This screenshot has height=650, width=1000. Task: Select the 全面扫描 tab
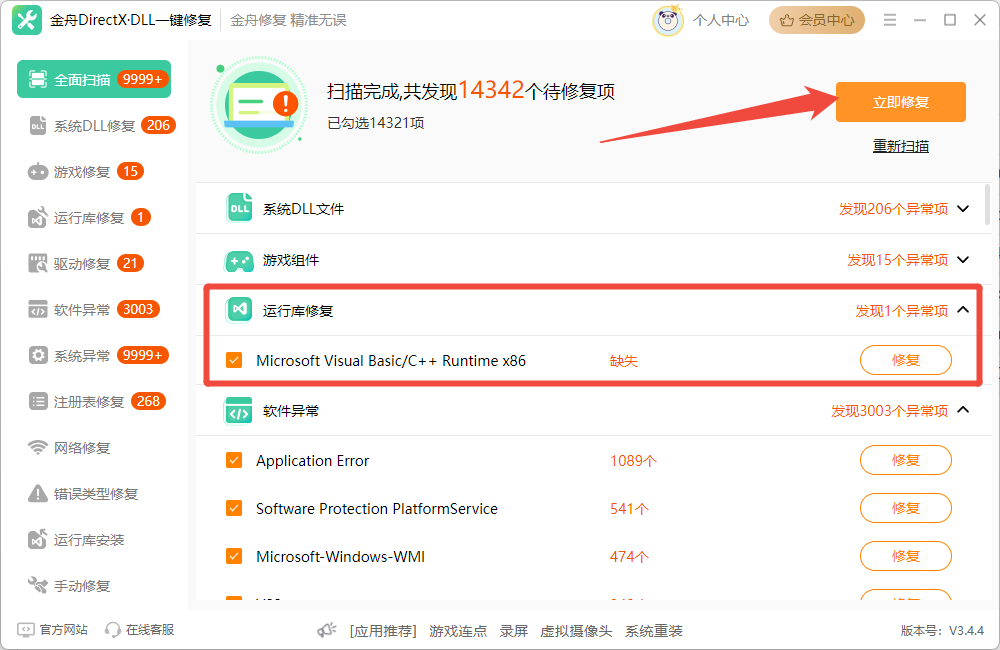click(94, 79)
